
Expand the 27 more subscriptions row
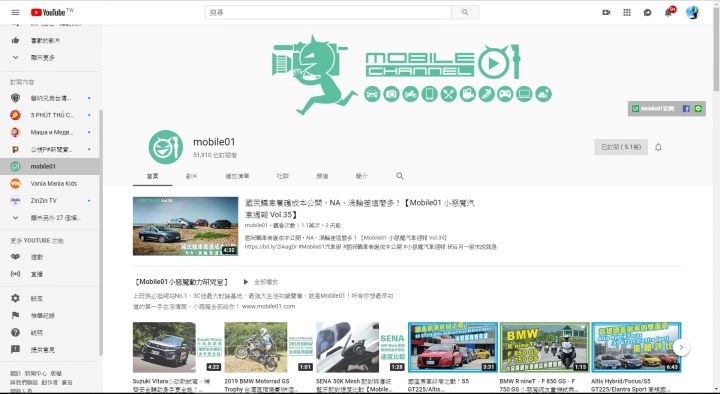click(50, 218)
